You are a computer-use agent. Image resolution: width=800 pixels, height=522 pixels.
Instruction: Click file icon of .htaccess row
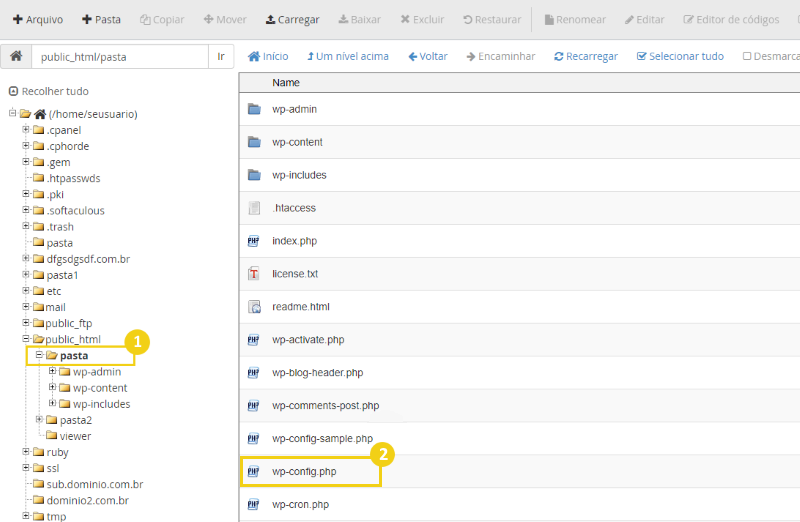(254, 208)
